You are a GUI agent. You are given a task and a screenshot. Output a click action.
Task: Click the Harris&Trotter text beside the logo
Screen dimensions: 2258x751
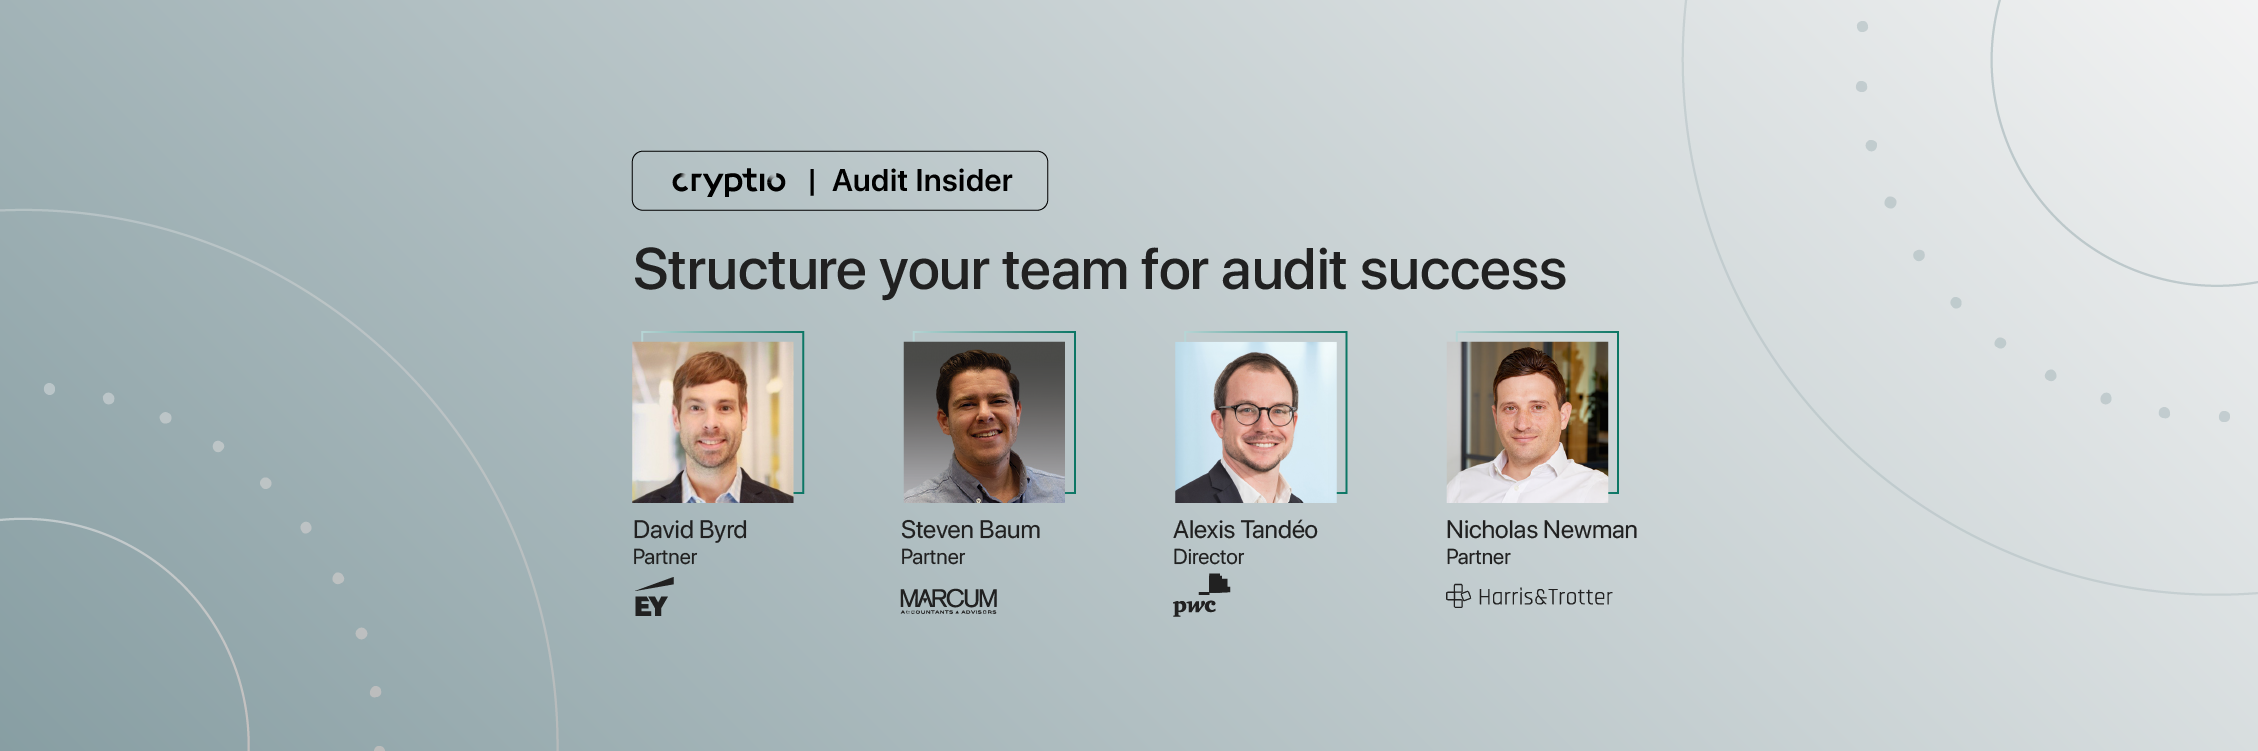pyautogui.click(x=1545, y=597)
